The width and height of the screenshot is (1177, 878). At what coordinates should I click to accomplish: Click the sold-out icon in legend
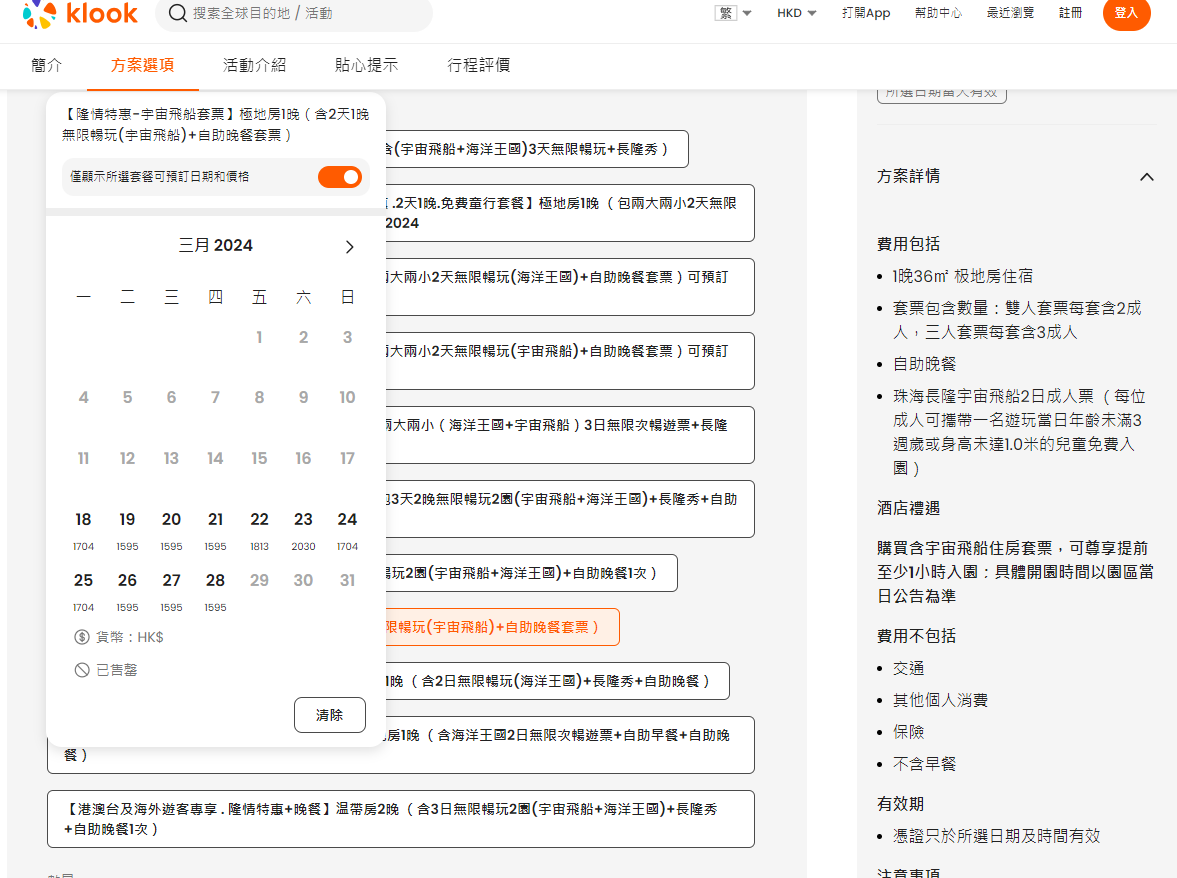82,670
